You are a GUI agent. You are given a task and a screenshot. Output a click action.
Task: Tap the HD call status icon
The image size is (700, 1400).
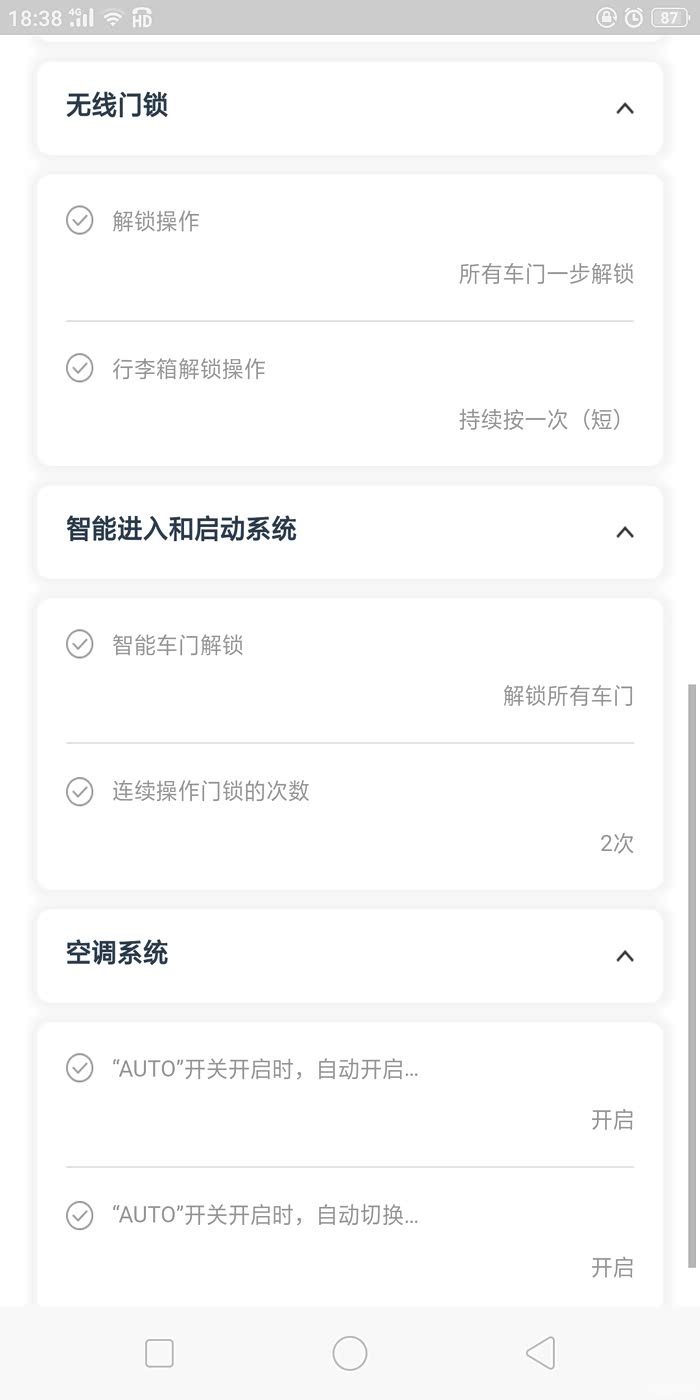point(142,17)
